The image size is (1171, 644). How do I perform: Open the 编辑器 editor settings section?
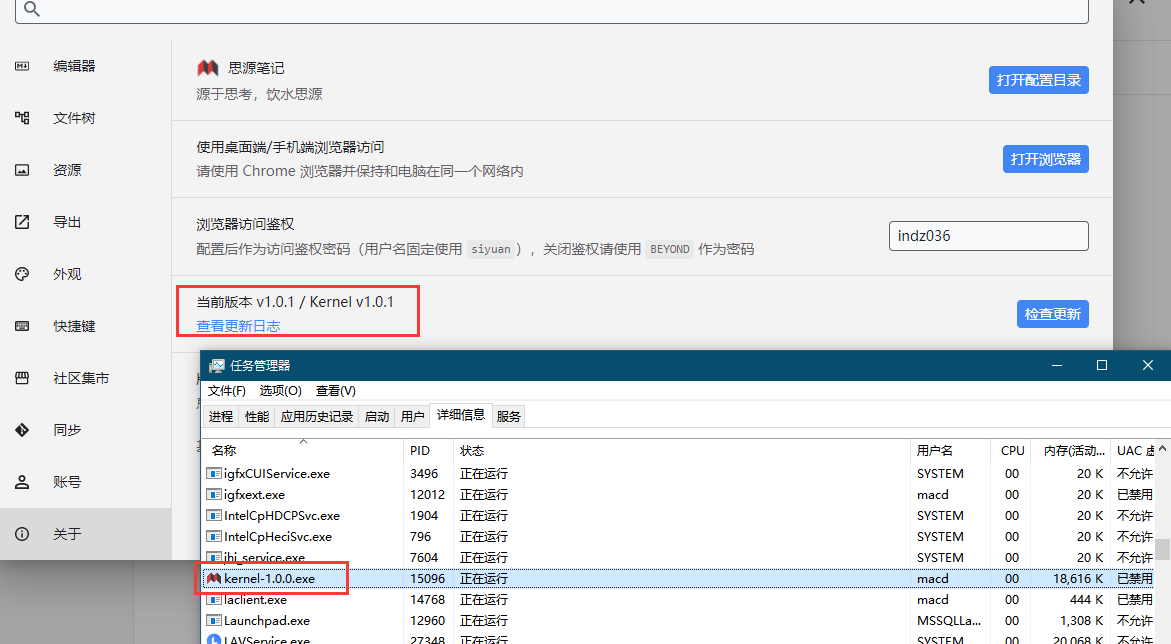[x=75, y=66]
